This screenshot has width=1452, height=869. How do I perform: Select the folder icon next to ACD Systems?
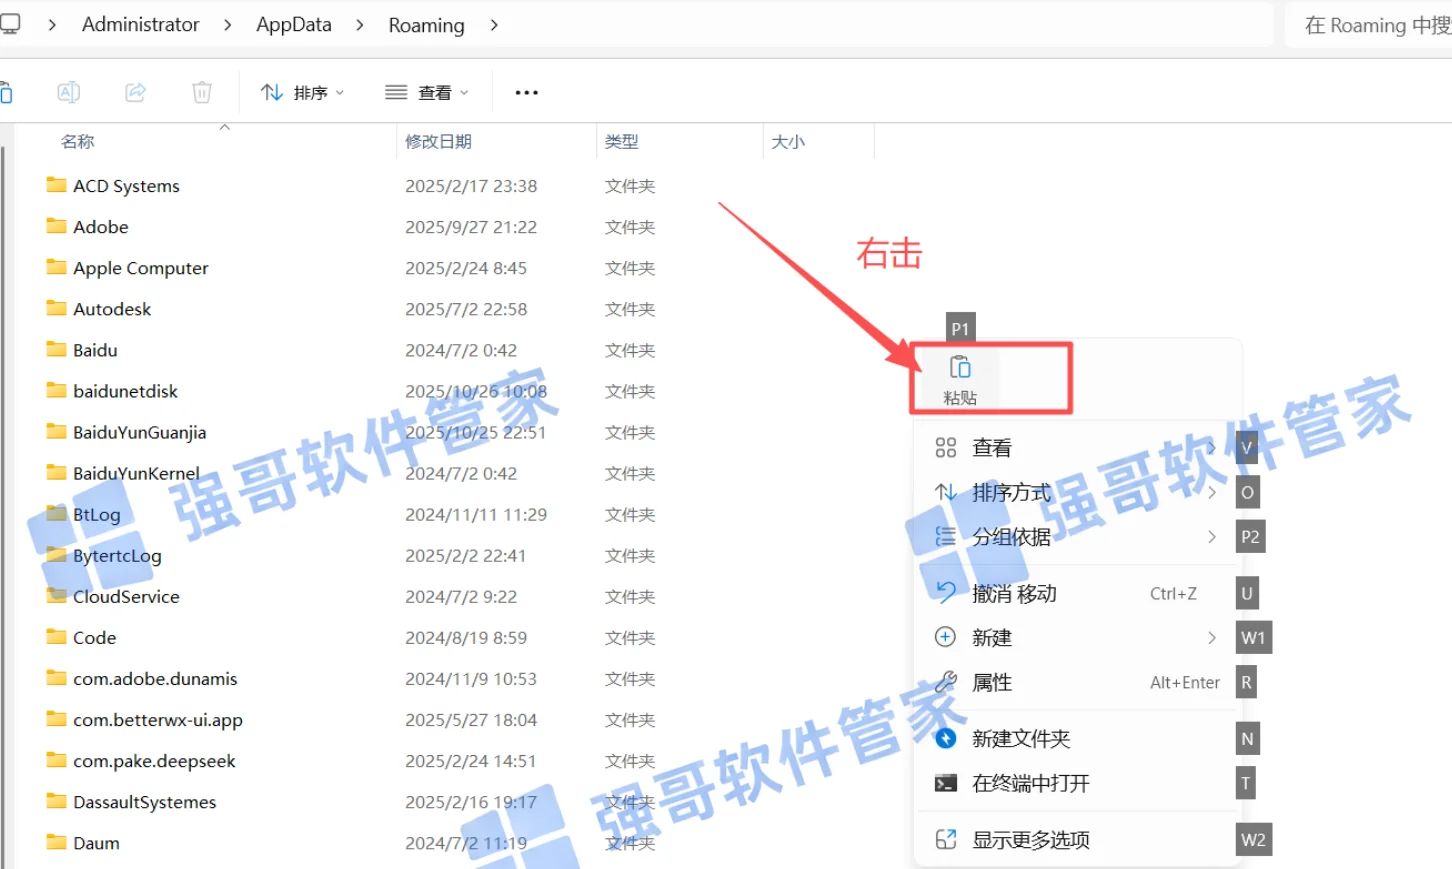pyautogui.click(x=57, y=185)
